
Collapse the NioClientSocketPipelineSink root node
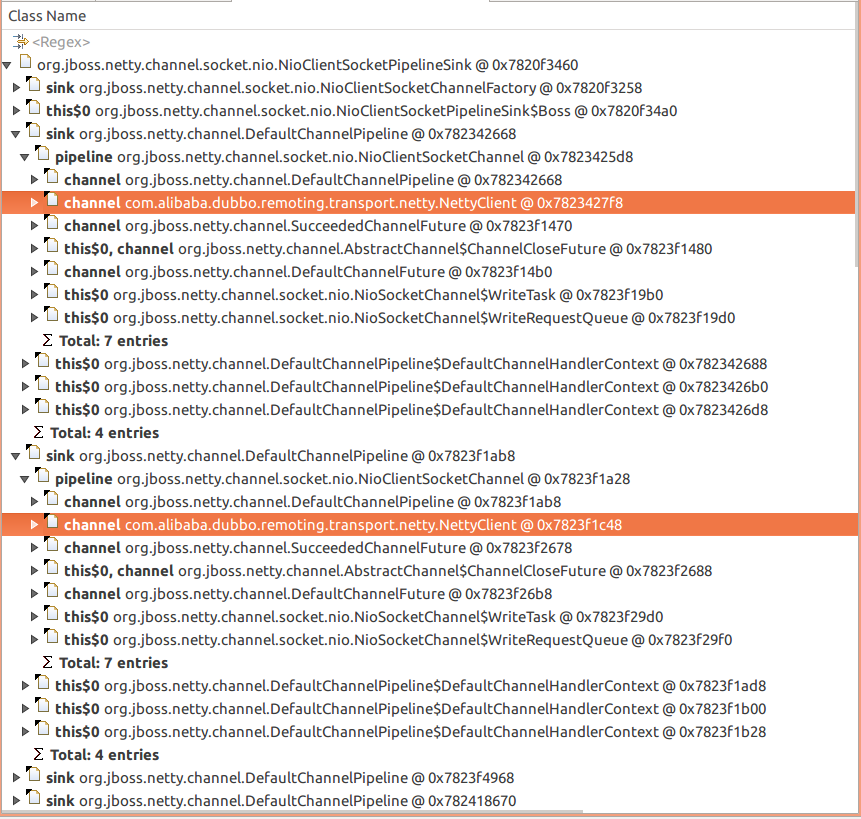tap(8, 65)
